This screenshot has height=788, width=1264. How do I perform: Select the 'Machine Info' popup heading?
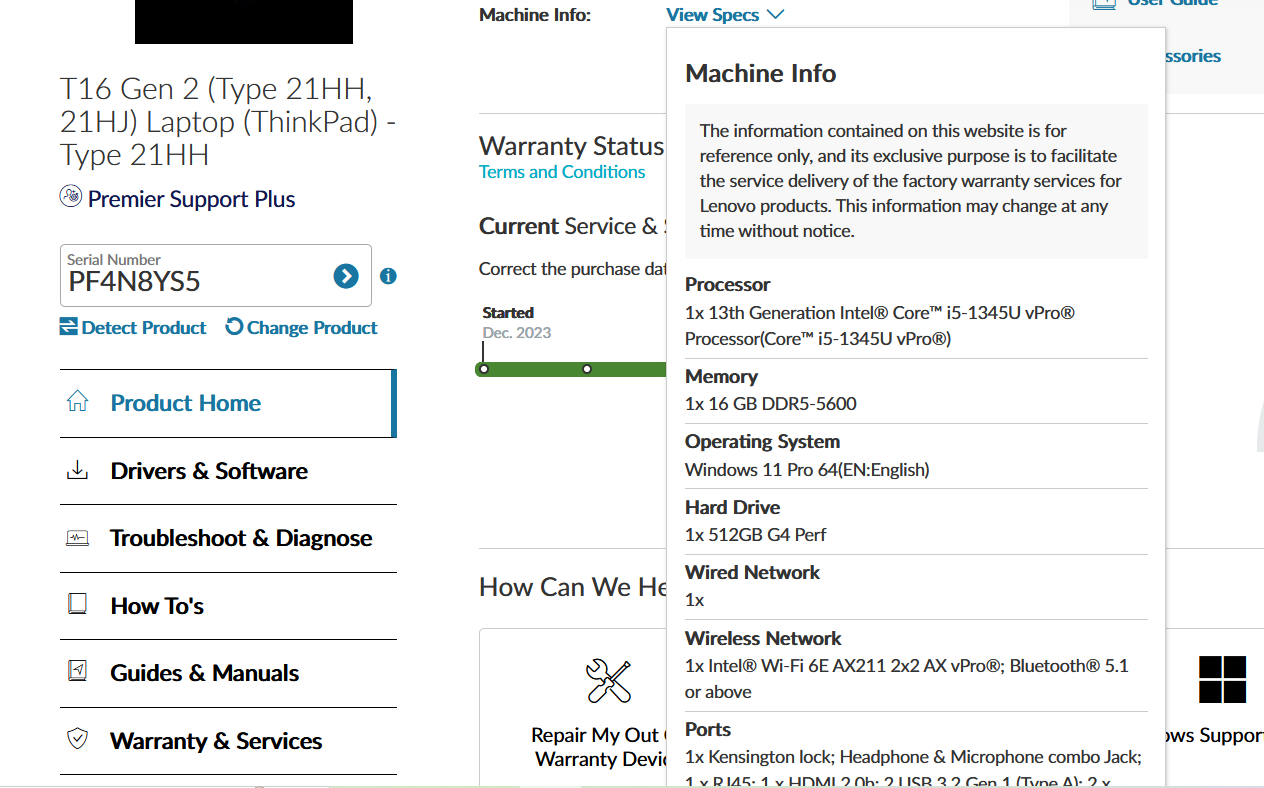[x=760, y=73]
